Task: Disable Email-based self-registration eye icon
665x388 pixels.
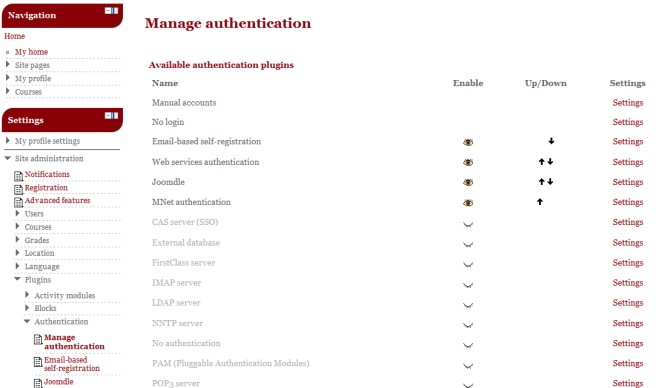Action: (x=468, y=142)
